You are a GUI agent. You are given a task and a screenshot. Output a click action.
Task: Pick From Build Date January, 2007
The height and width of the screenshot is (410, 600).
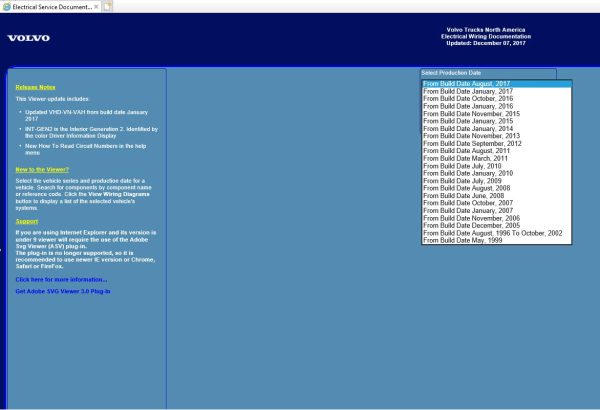tap(497, 211)
